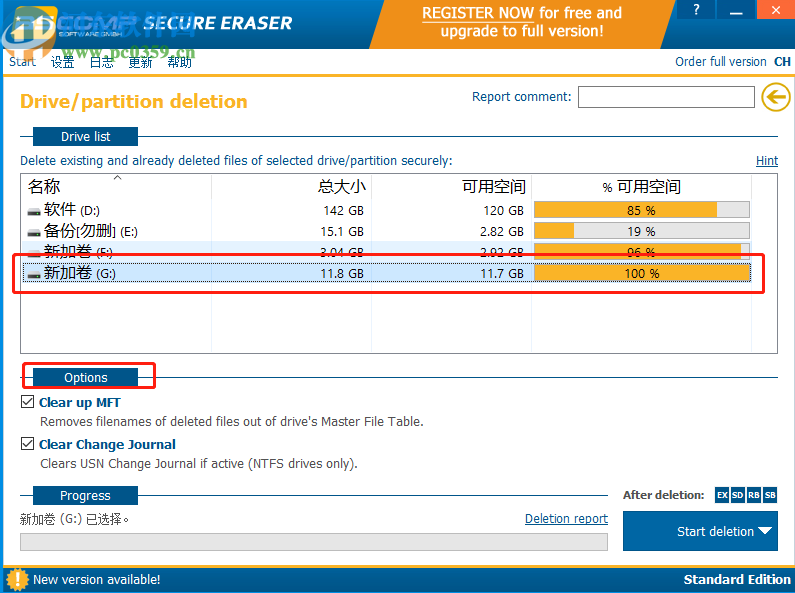Click the empty deletion progress bar

coord(314,542)
